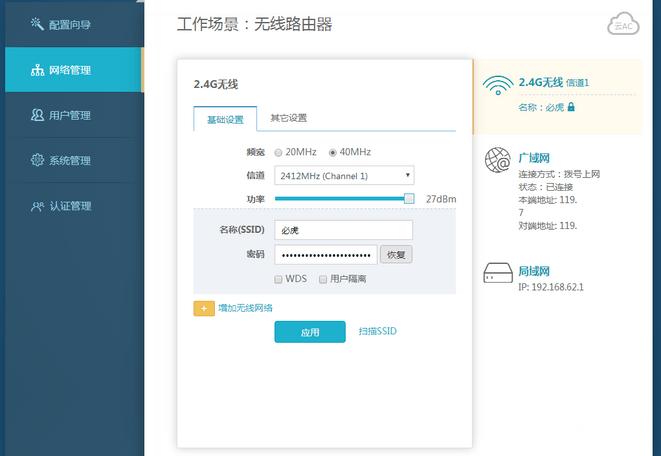The image size is (661, 456).
Task: Open the 用户管理 menu item
Action: pyautogui.click(x=74, y=115)
